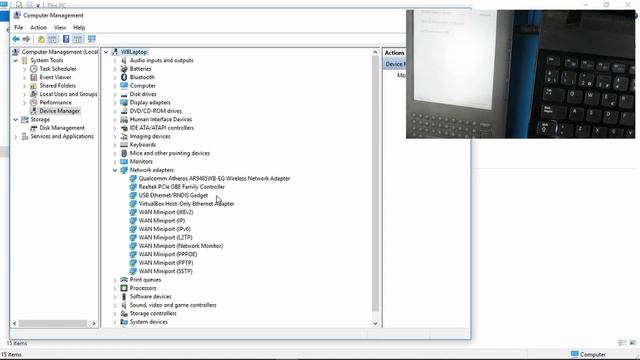Image resolution: width=640 pixels, height=360 pixels.
Task: Click right scroll arrow in left pane
Action: pos(94,323)
